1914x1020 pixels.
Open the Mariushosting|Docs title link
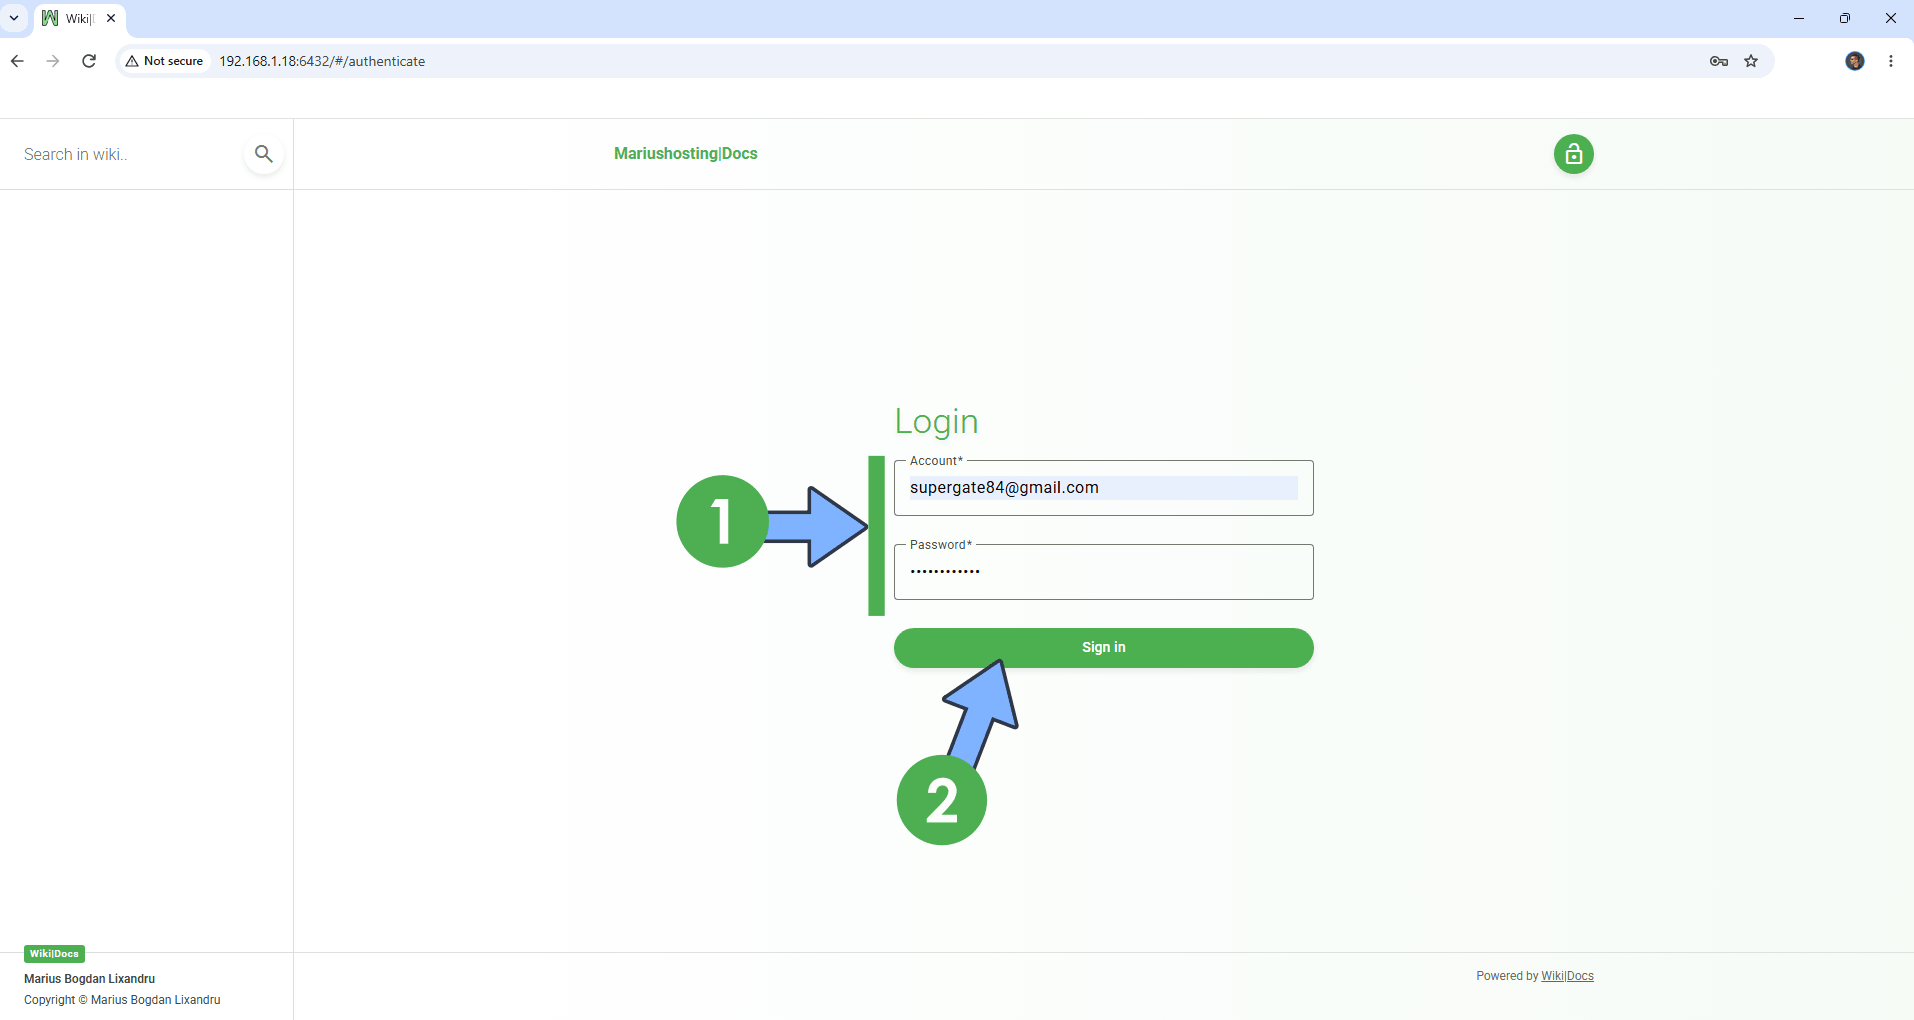coord(686,153)
